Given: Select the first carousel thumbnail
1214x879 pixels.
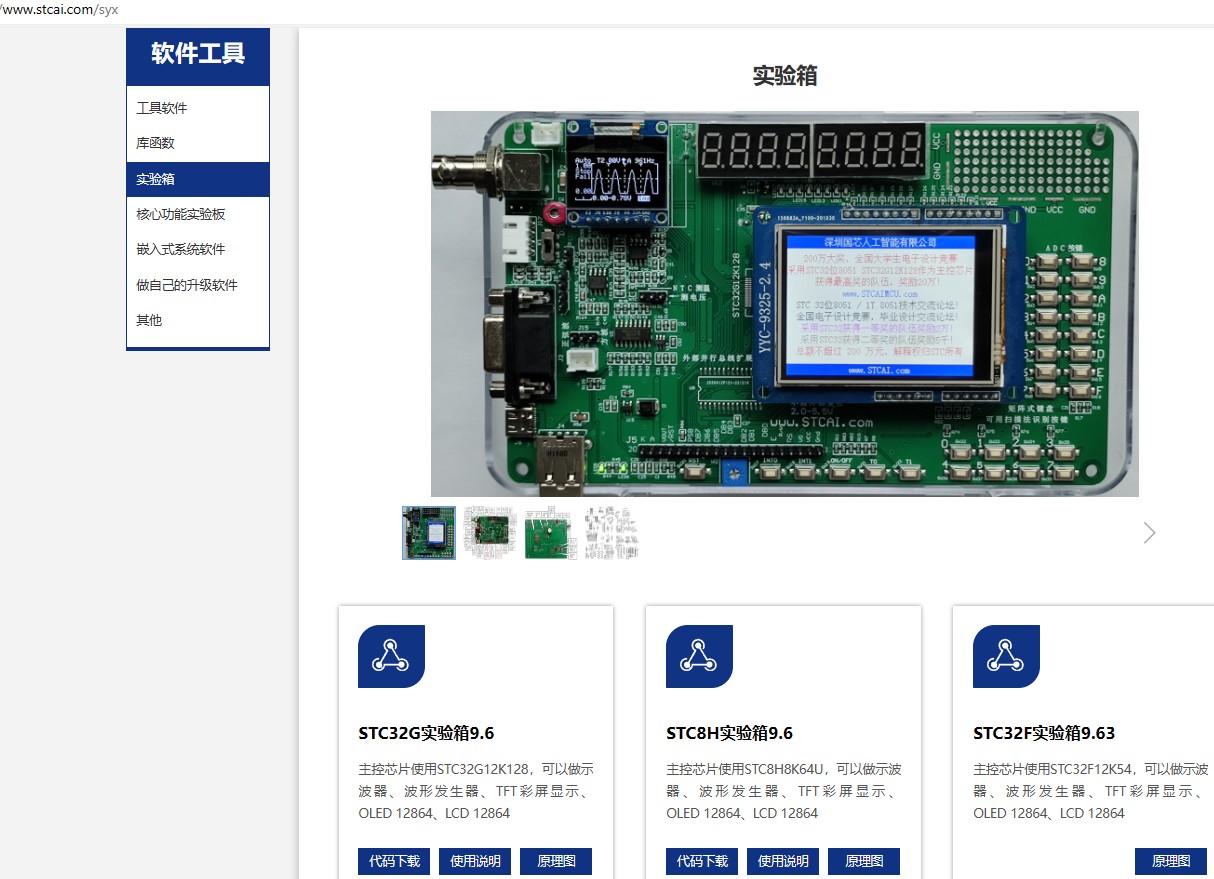Looking at the screenshot, I should 429,533.
